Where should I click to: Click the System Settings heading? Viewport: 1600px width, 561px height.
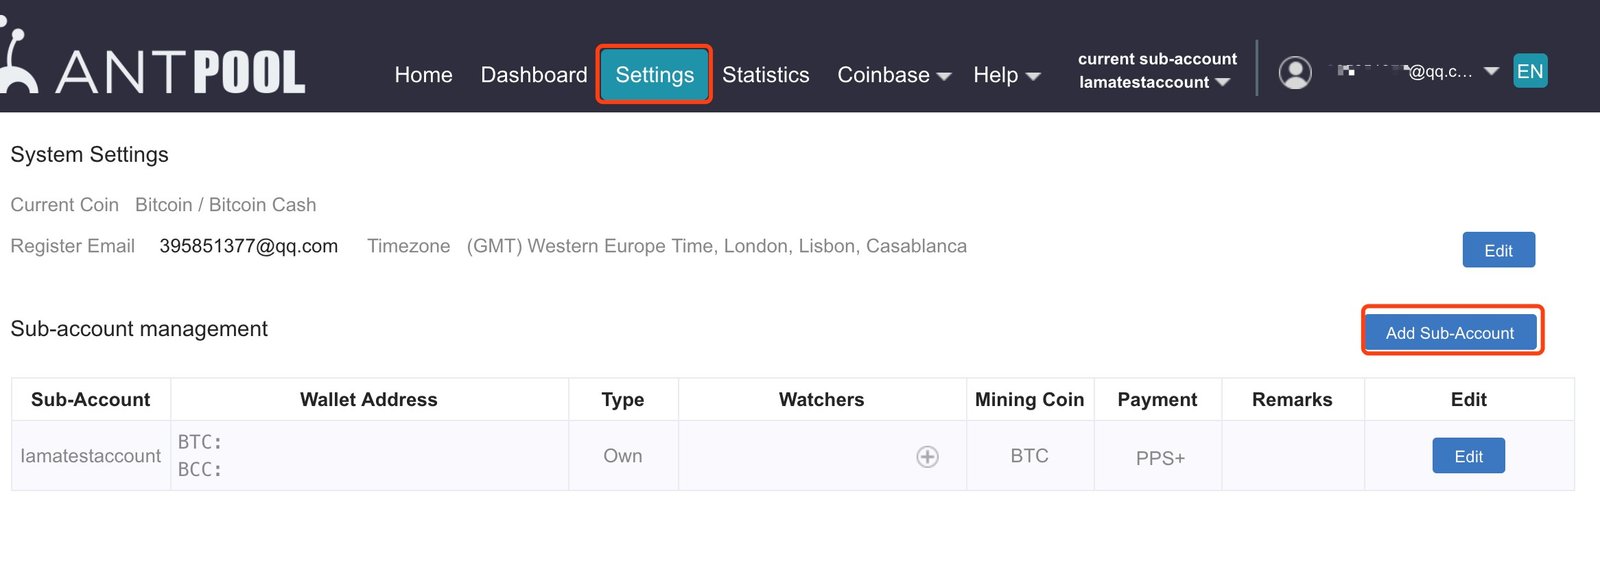pyautogui.click(x=89, y=155)
